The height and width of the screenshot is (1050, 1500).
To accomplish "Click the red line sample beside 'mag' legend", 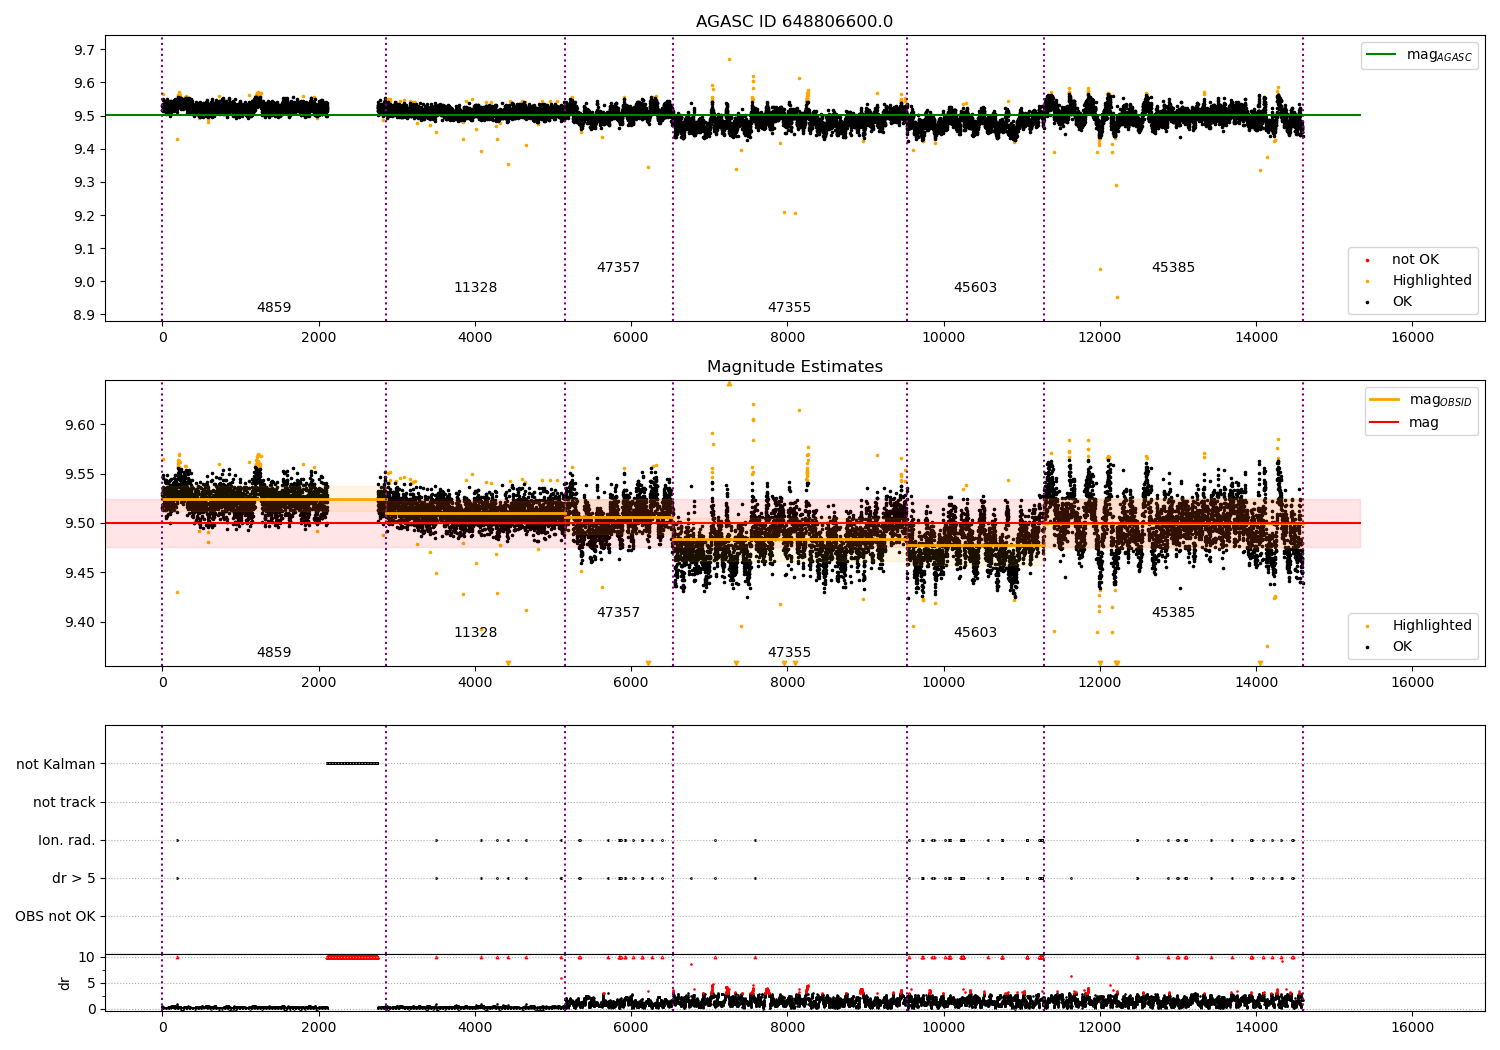I will (x=1385, y=423).
